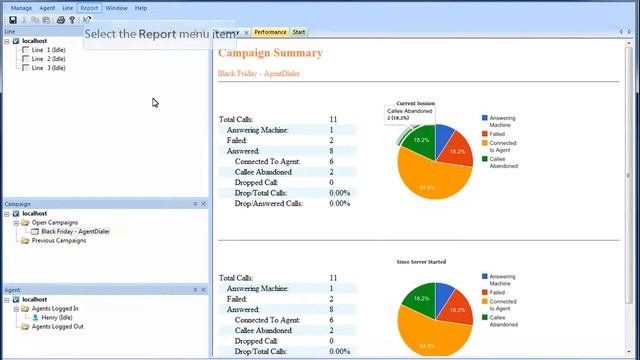Click the localhost server icon in Agent panel

click(x=16, y=300)
